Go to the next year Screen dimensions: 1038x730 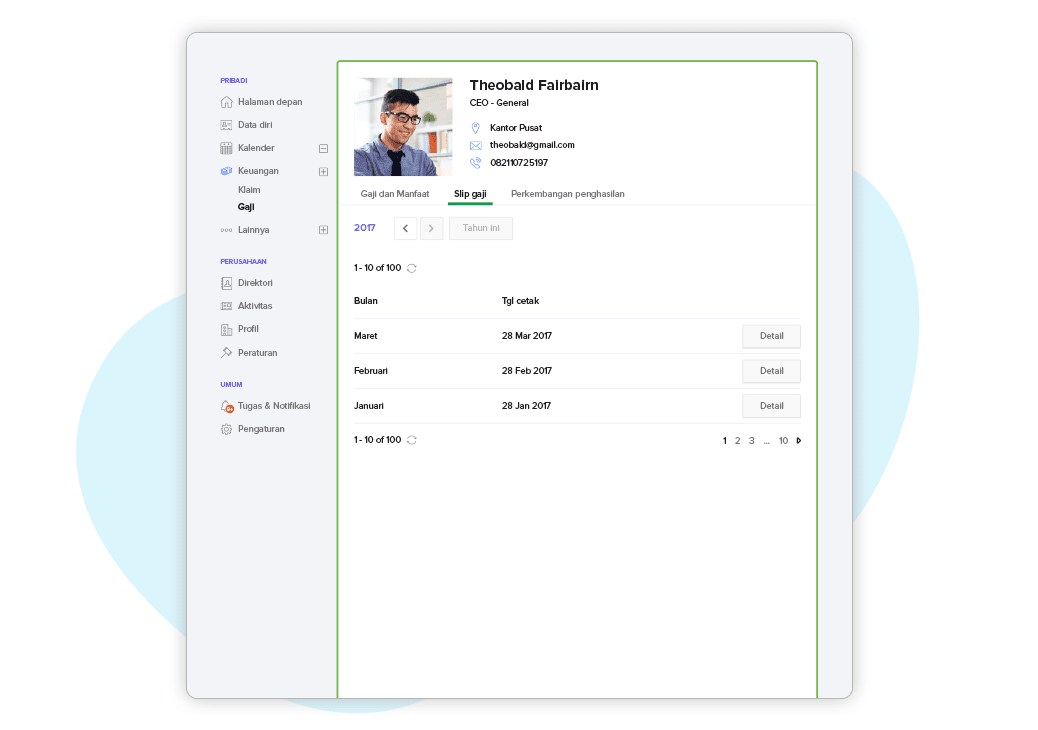[432, 228]
